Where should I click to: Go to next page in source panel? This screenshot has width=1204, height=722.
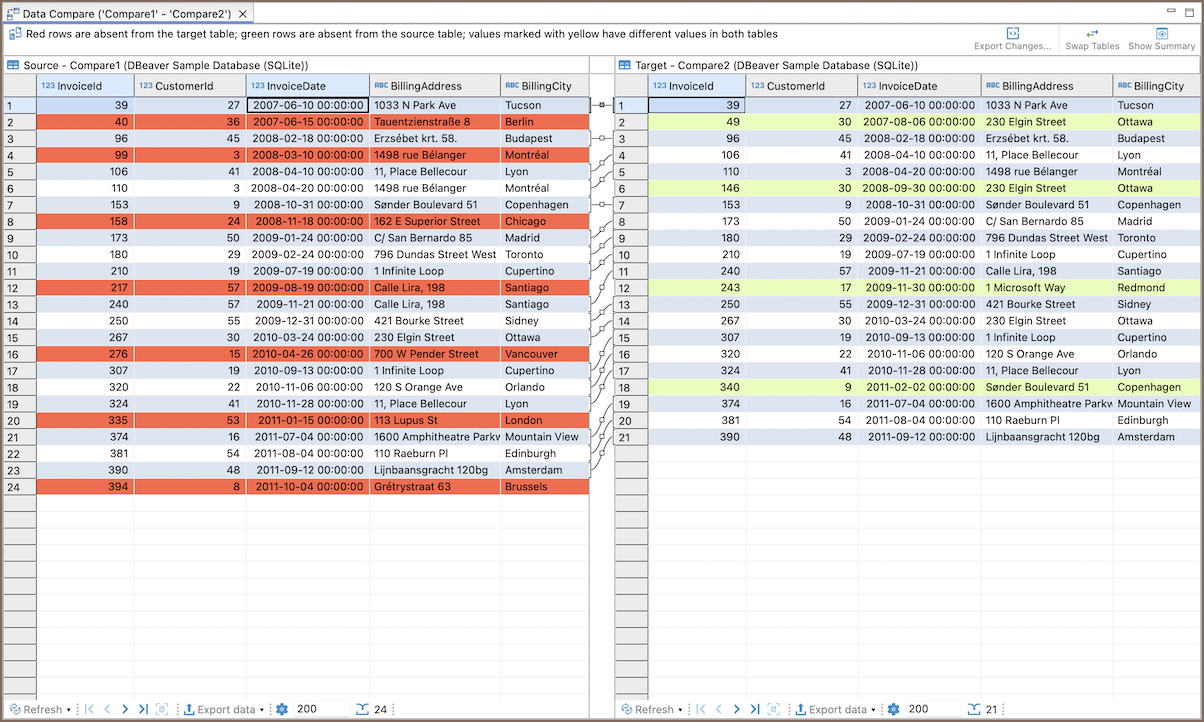click(125, 709)
